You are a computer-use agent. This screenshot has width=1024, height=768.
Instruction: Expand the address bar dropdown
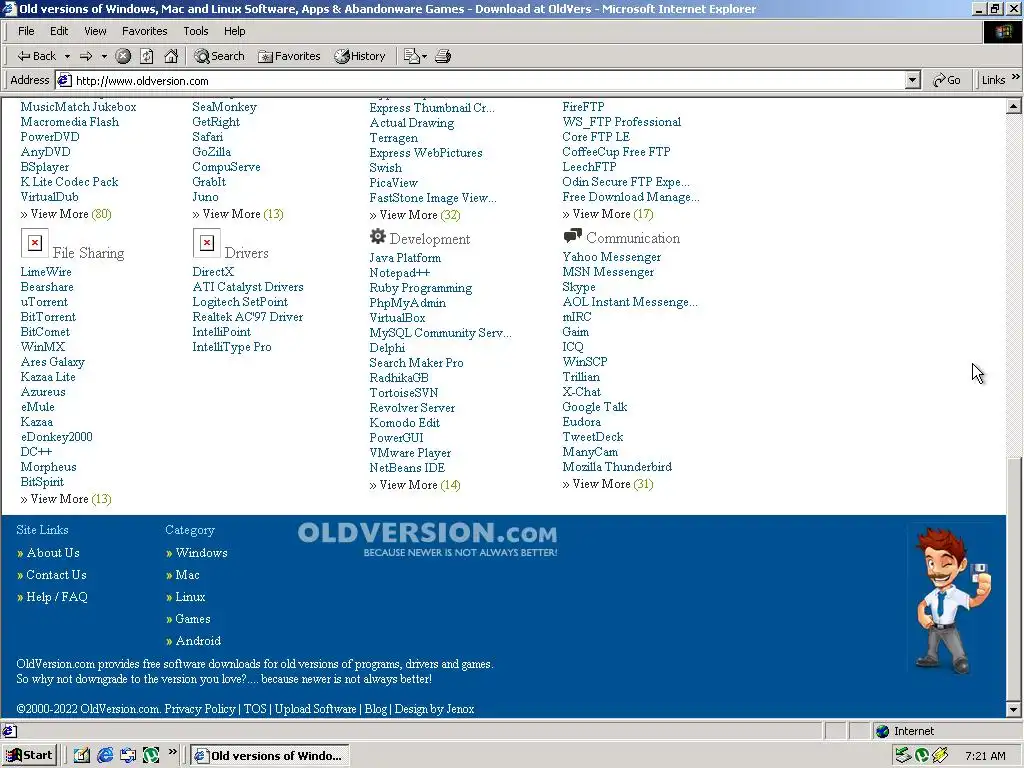913,80
